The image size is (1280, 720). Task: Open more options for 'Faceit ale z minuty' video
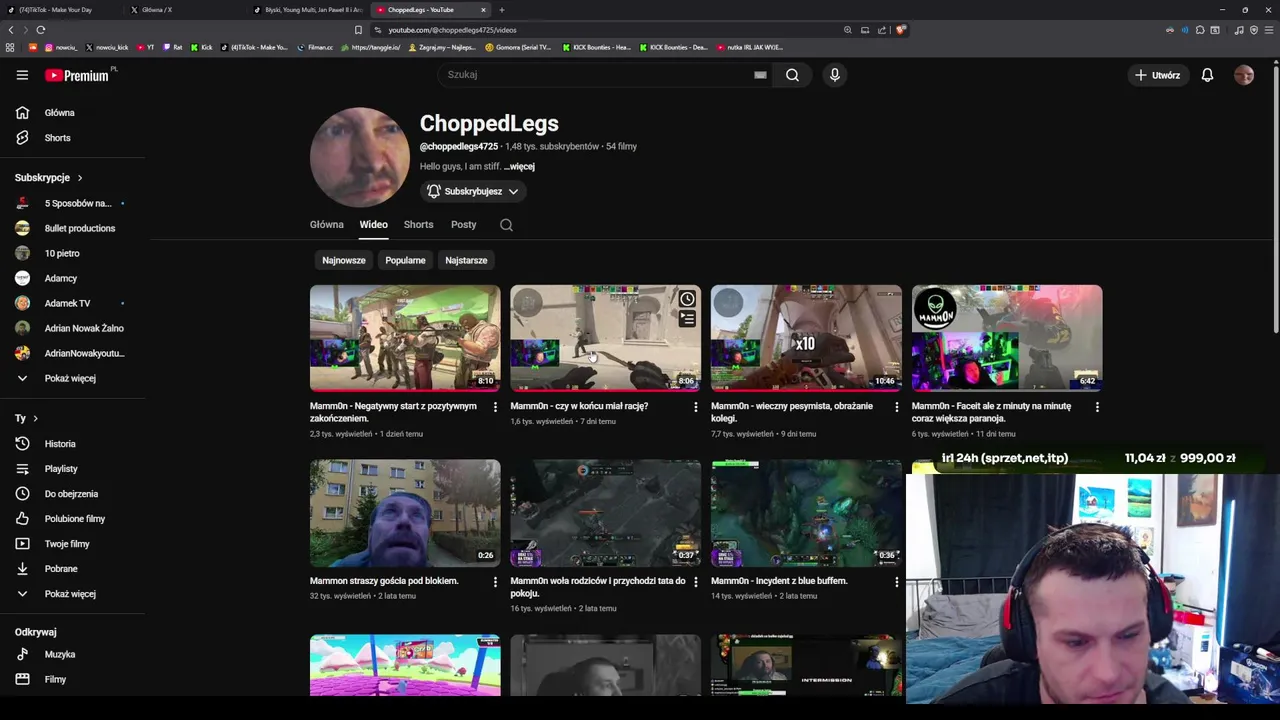point(1097,407)
